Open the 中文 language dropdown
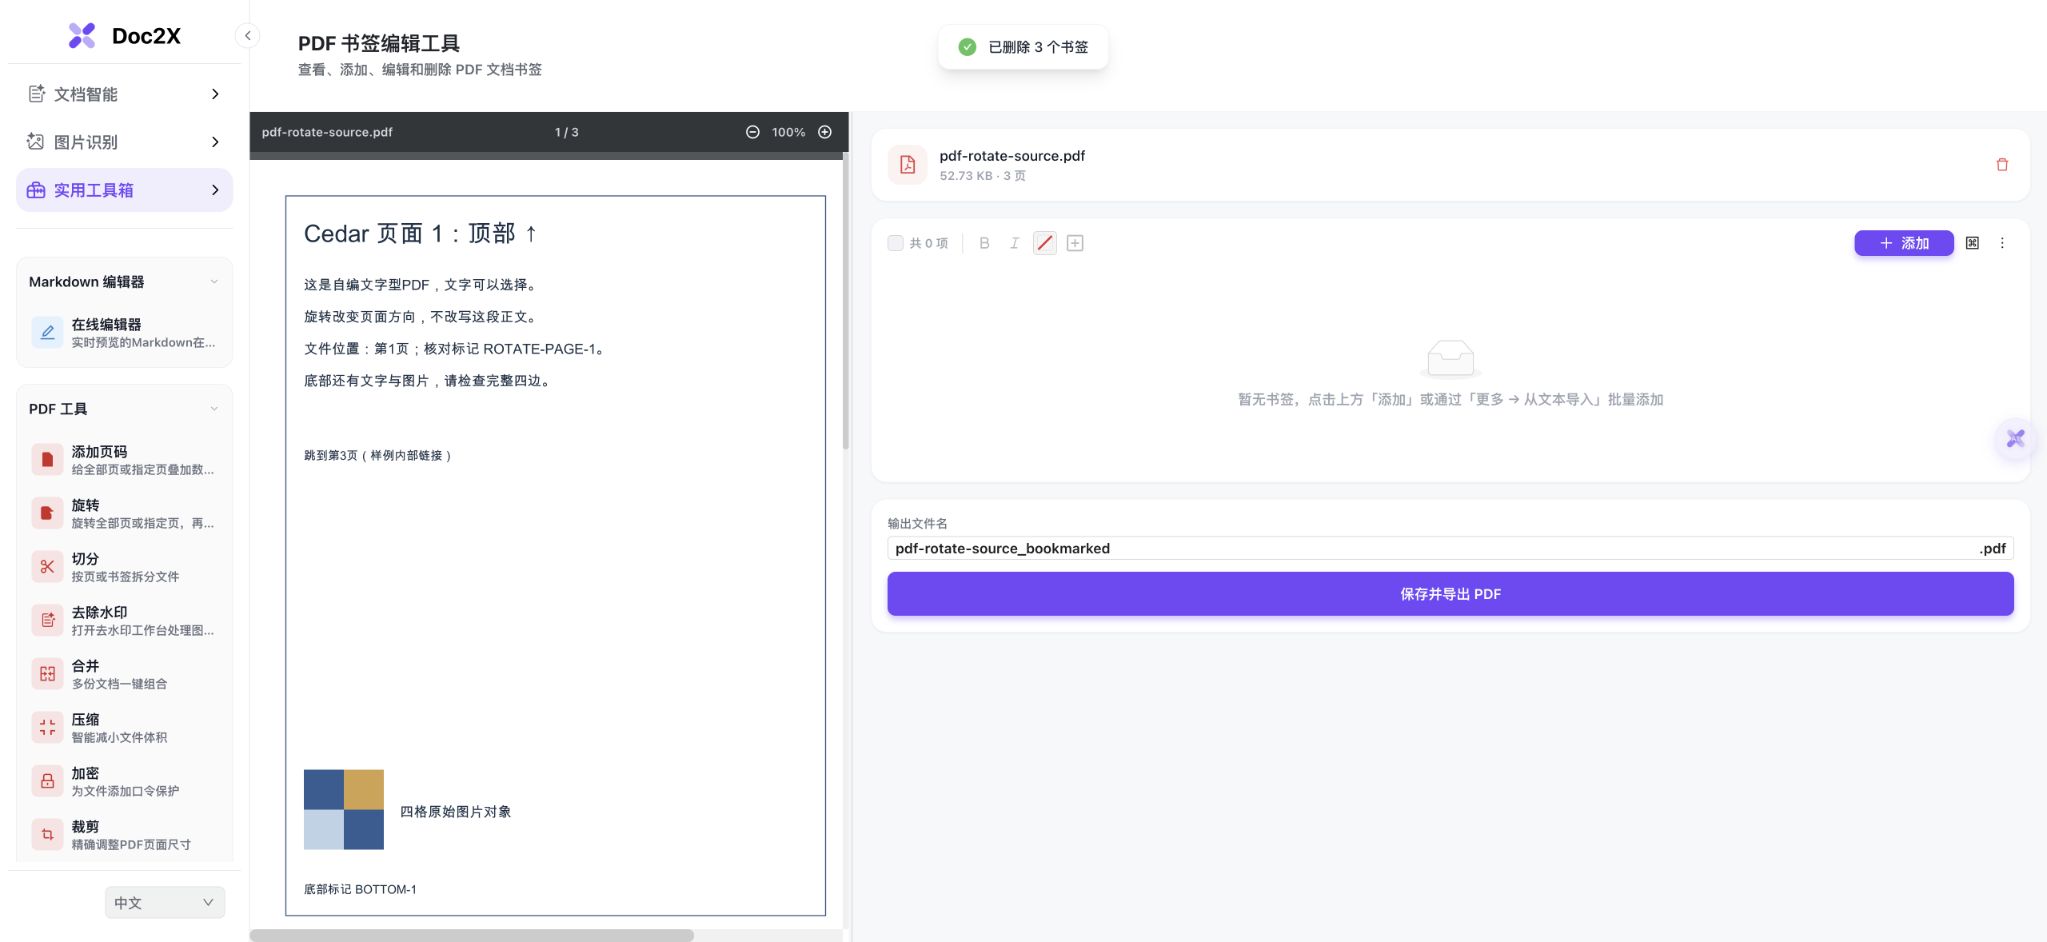 pyautogui.click(x=165, y=902)
